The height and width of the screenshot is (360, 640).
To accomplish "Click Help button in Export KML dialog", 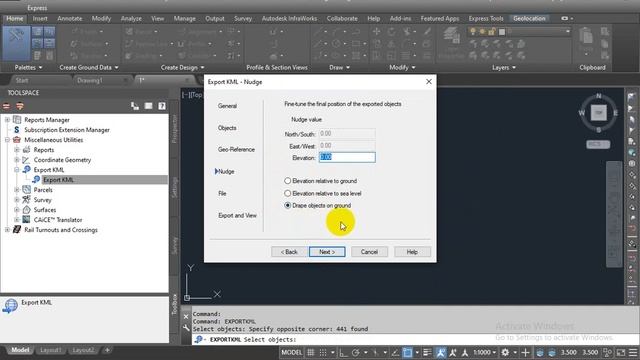I will [x=412, y=252].
